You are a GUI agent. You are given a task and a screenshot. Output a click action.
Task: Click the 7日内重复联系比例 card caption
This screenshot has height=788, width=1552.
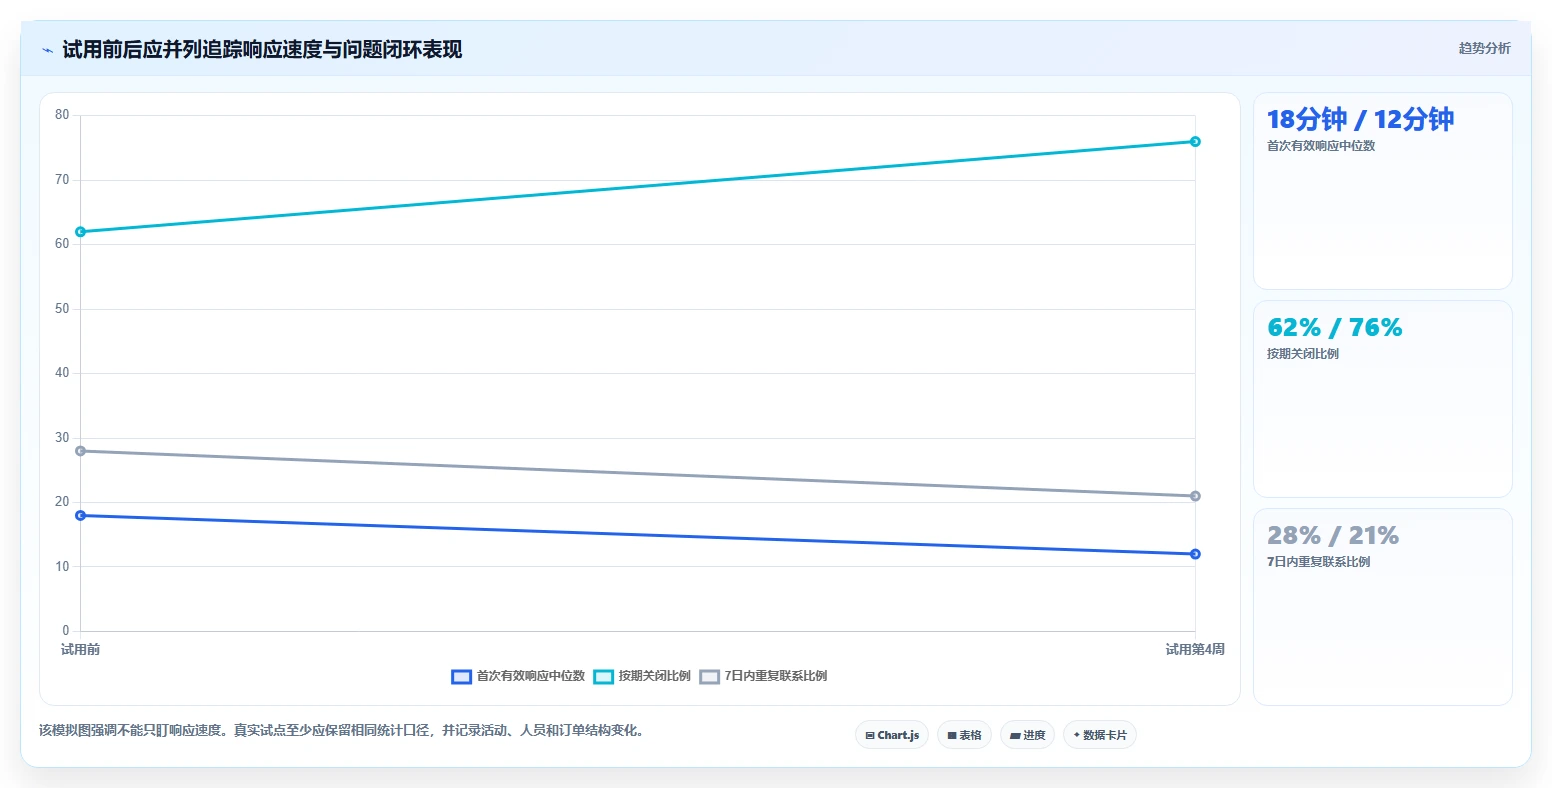point(1319,562)
